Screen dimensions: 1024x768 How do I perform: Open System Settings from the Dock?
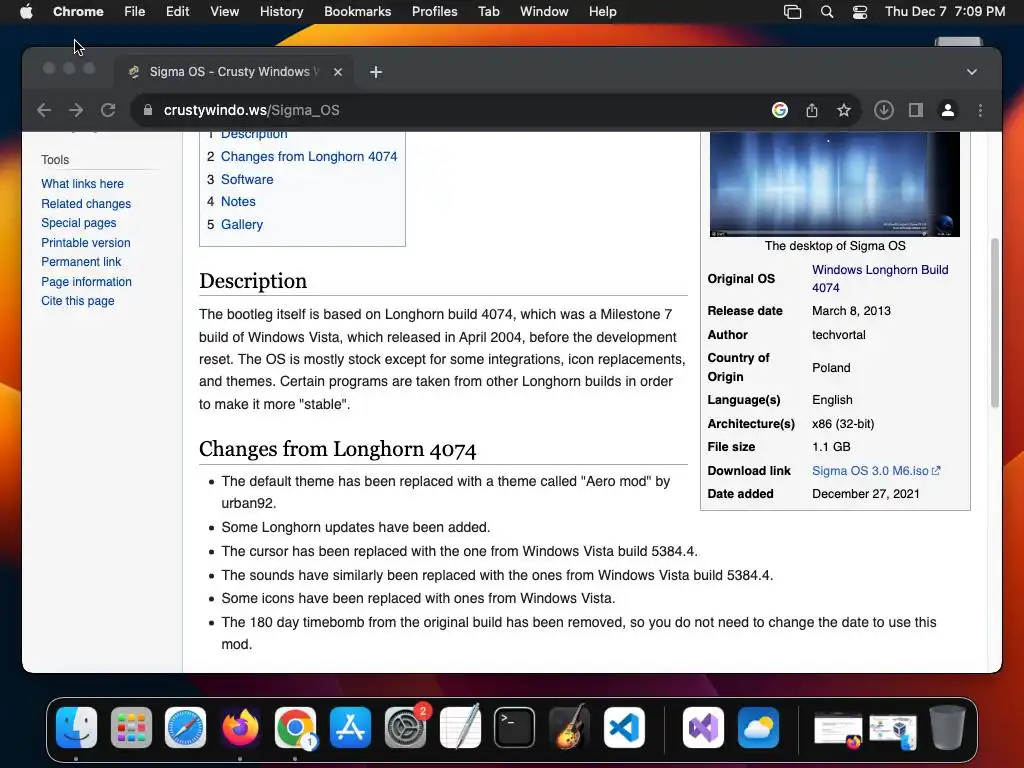coord(405,728)
